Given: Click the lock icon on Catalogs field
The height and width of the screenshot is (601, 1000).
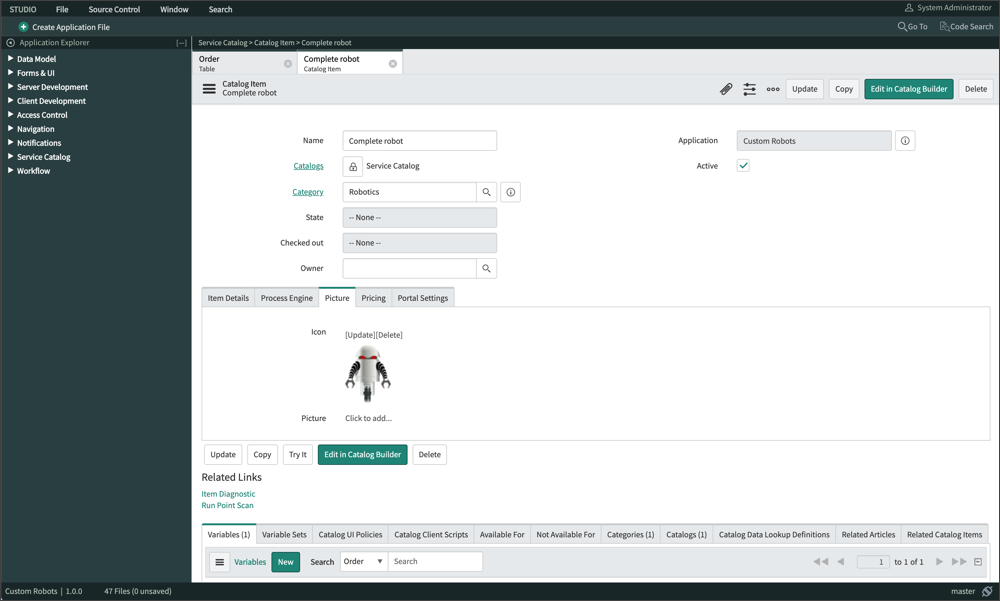Looking at the screenshot, I should coord(352,166).
